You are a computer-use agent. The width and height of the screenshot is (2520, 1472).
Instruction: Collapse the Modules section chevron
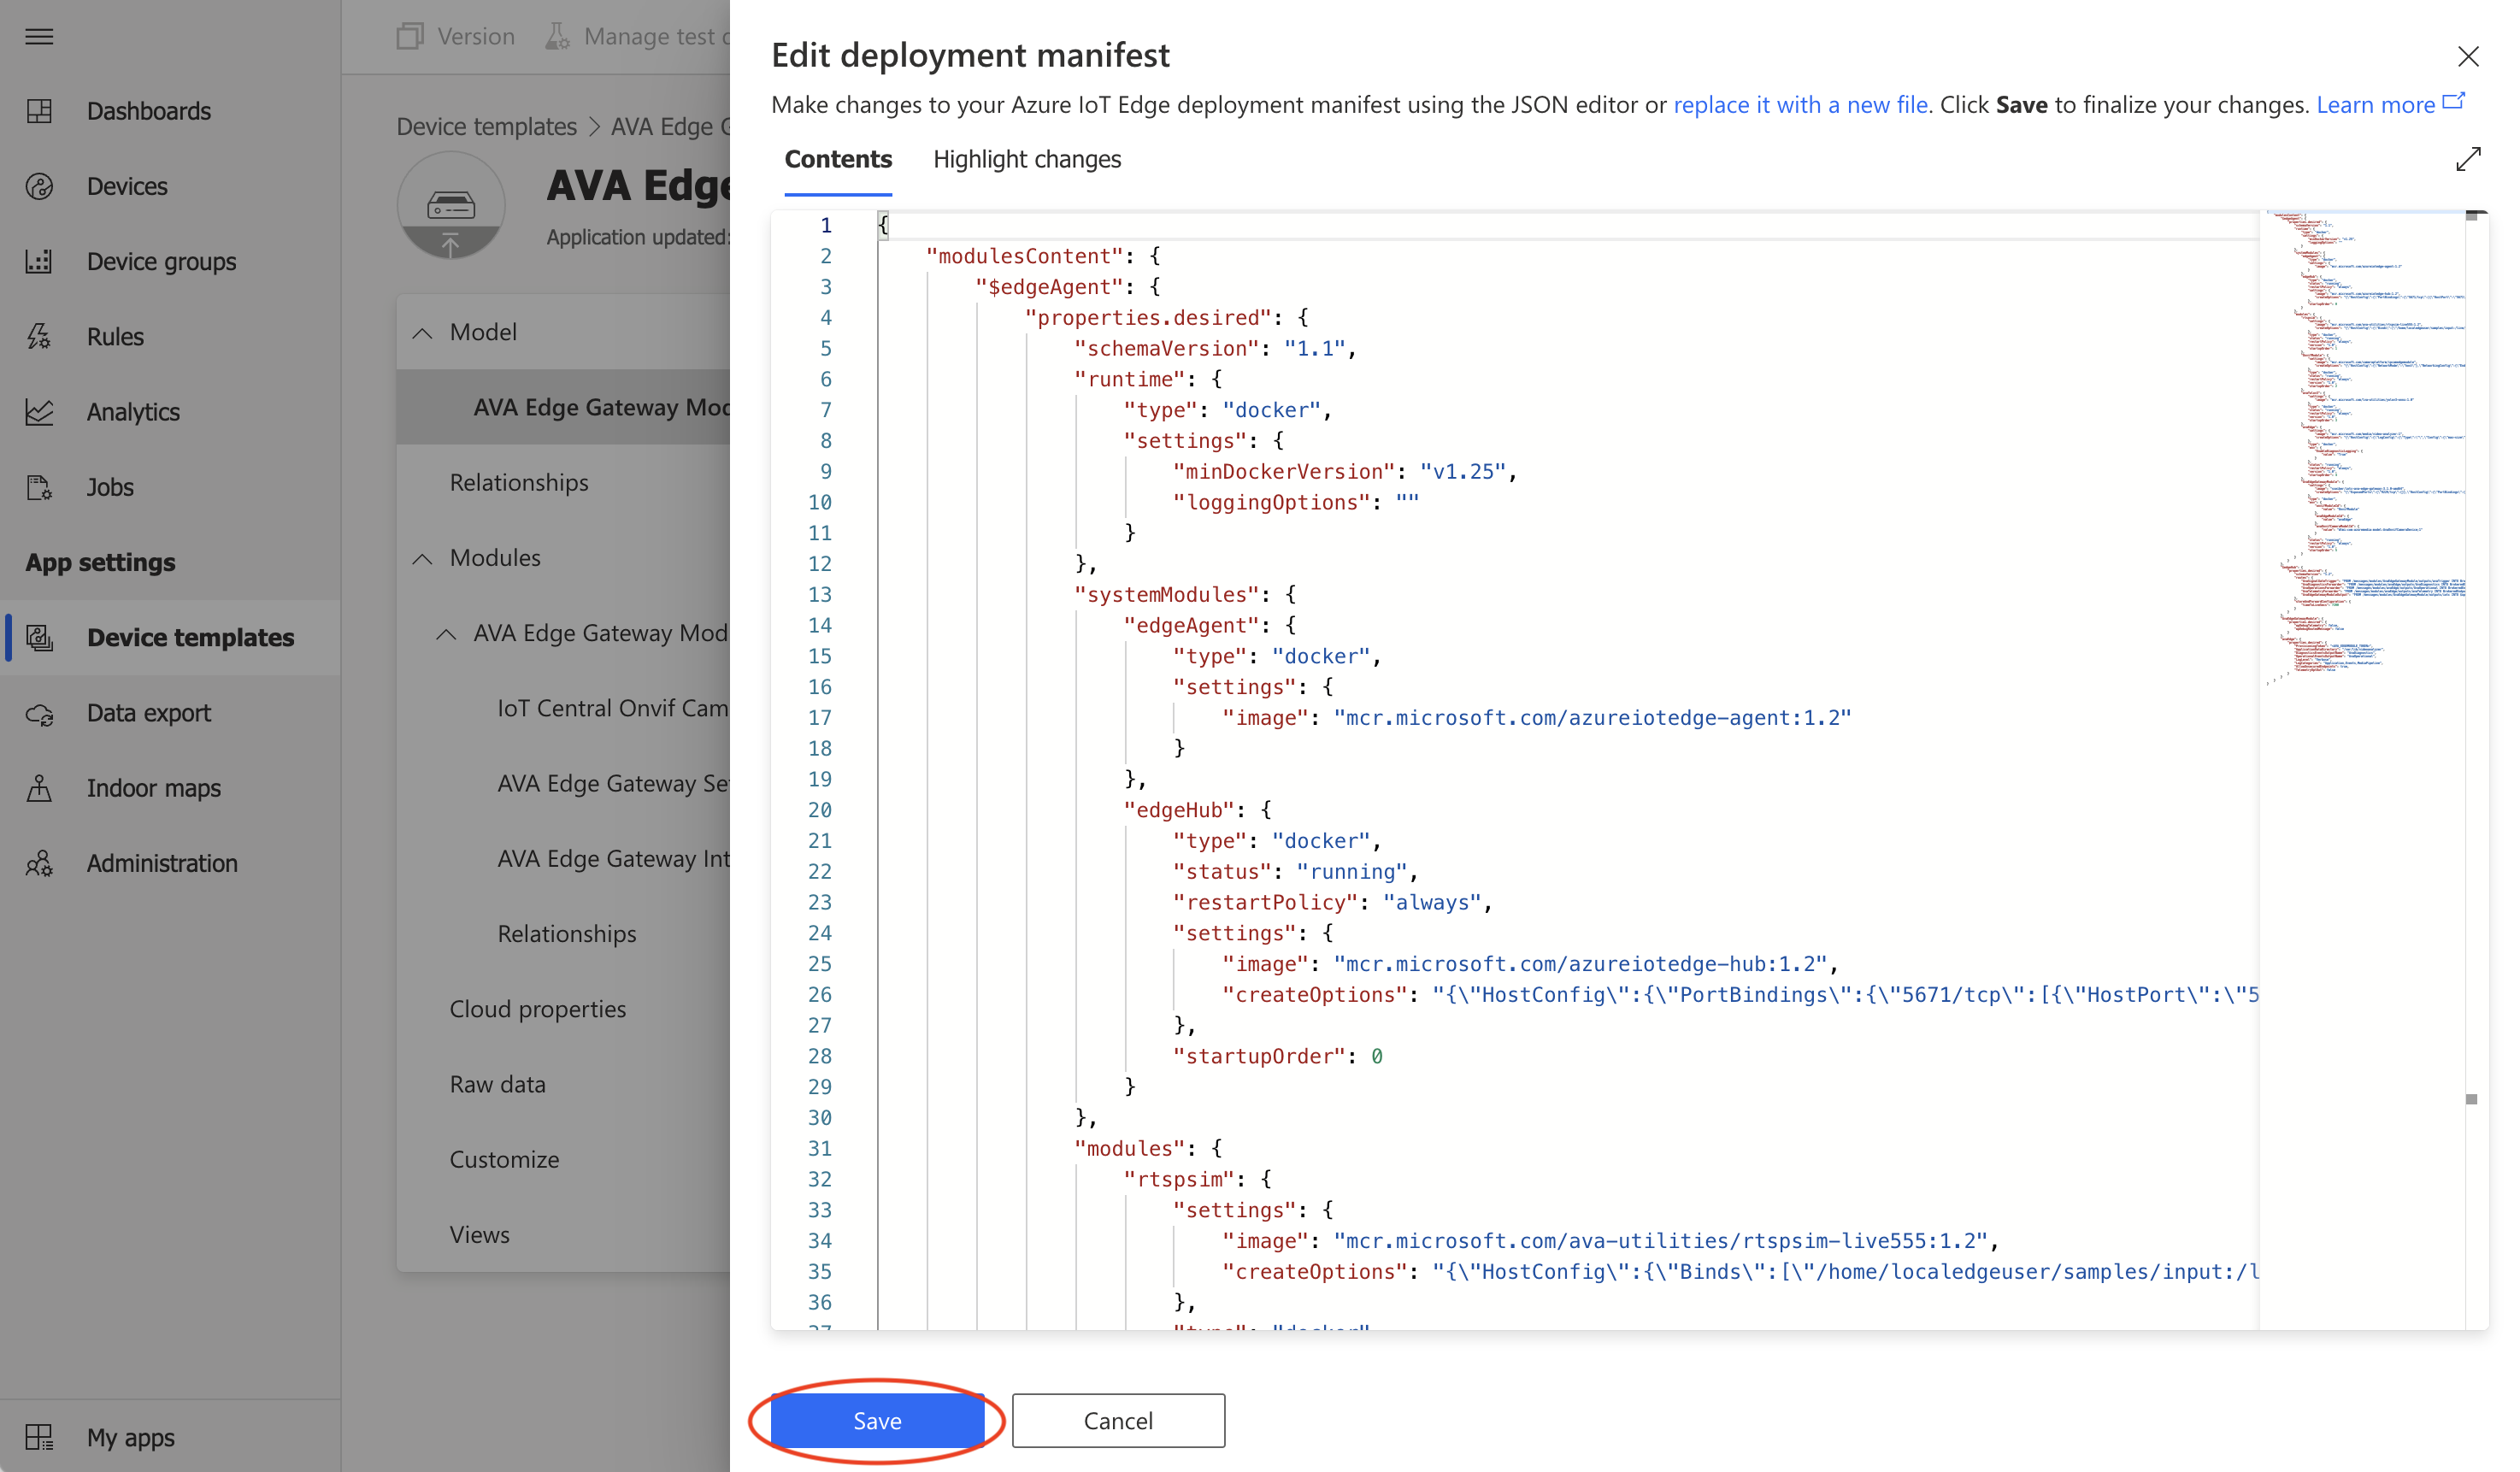click(x=422, y=558)
